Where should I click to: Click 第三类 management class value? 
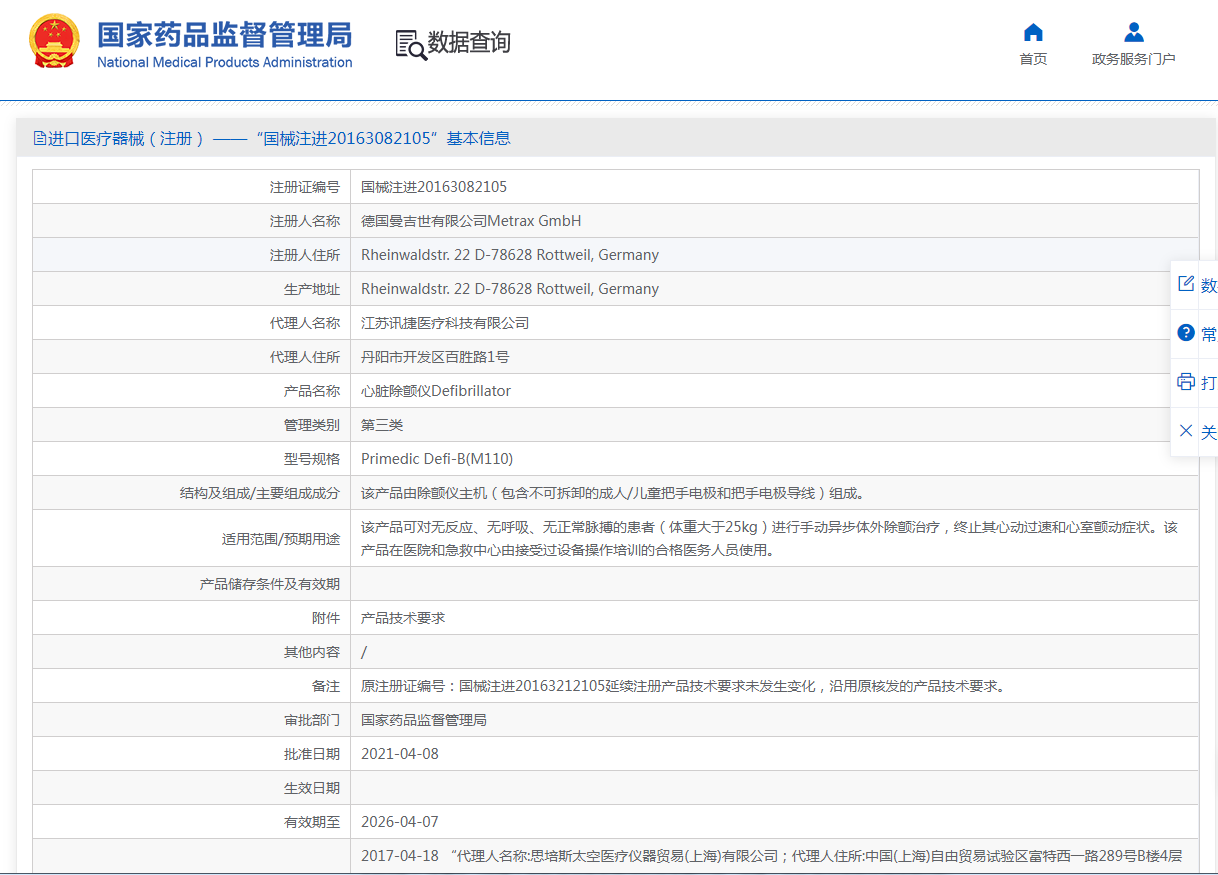click(x=382, y=425)
